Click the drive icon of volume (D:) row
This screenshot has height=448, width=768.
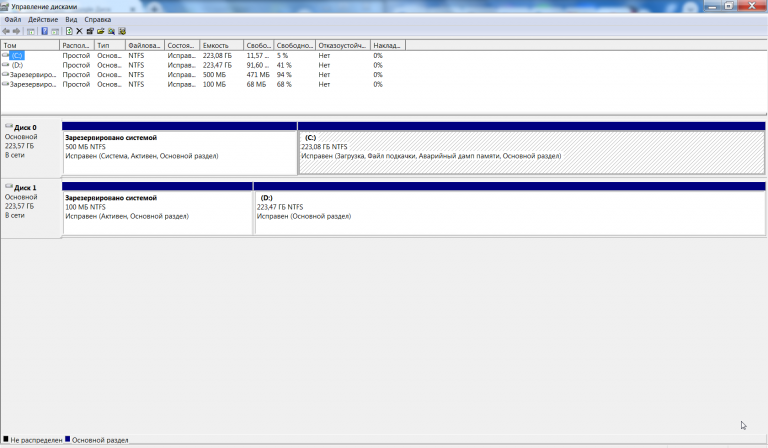pyautogui.click(x=5, y=65)
